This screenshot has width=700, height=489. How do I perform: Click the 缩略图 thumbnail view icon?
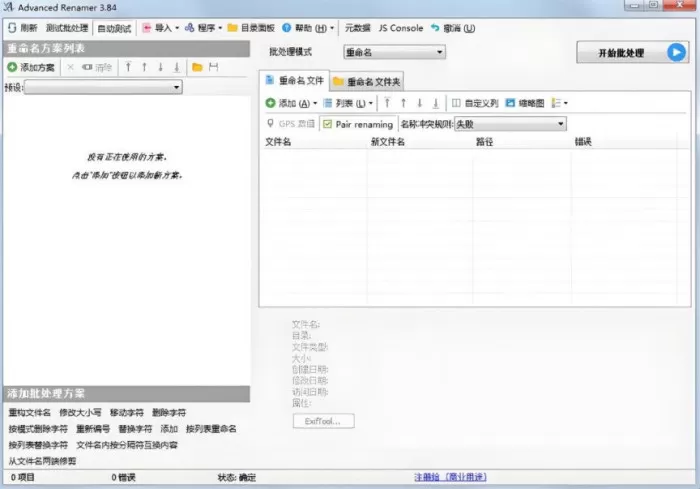[x=510, y=103]
